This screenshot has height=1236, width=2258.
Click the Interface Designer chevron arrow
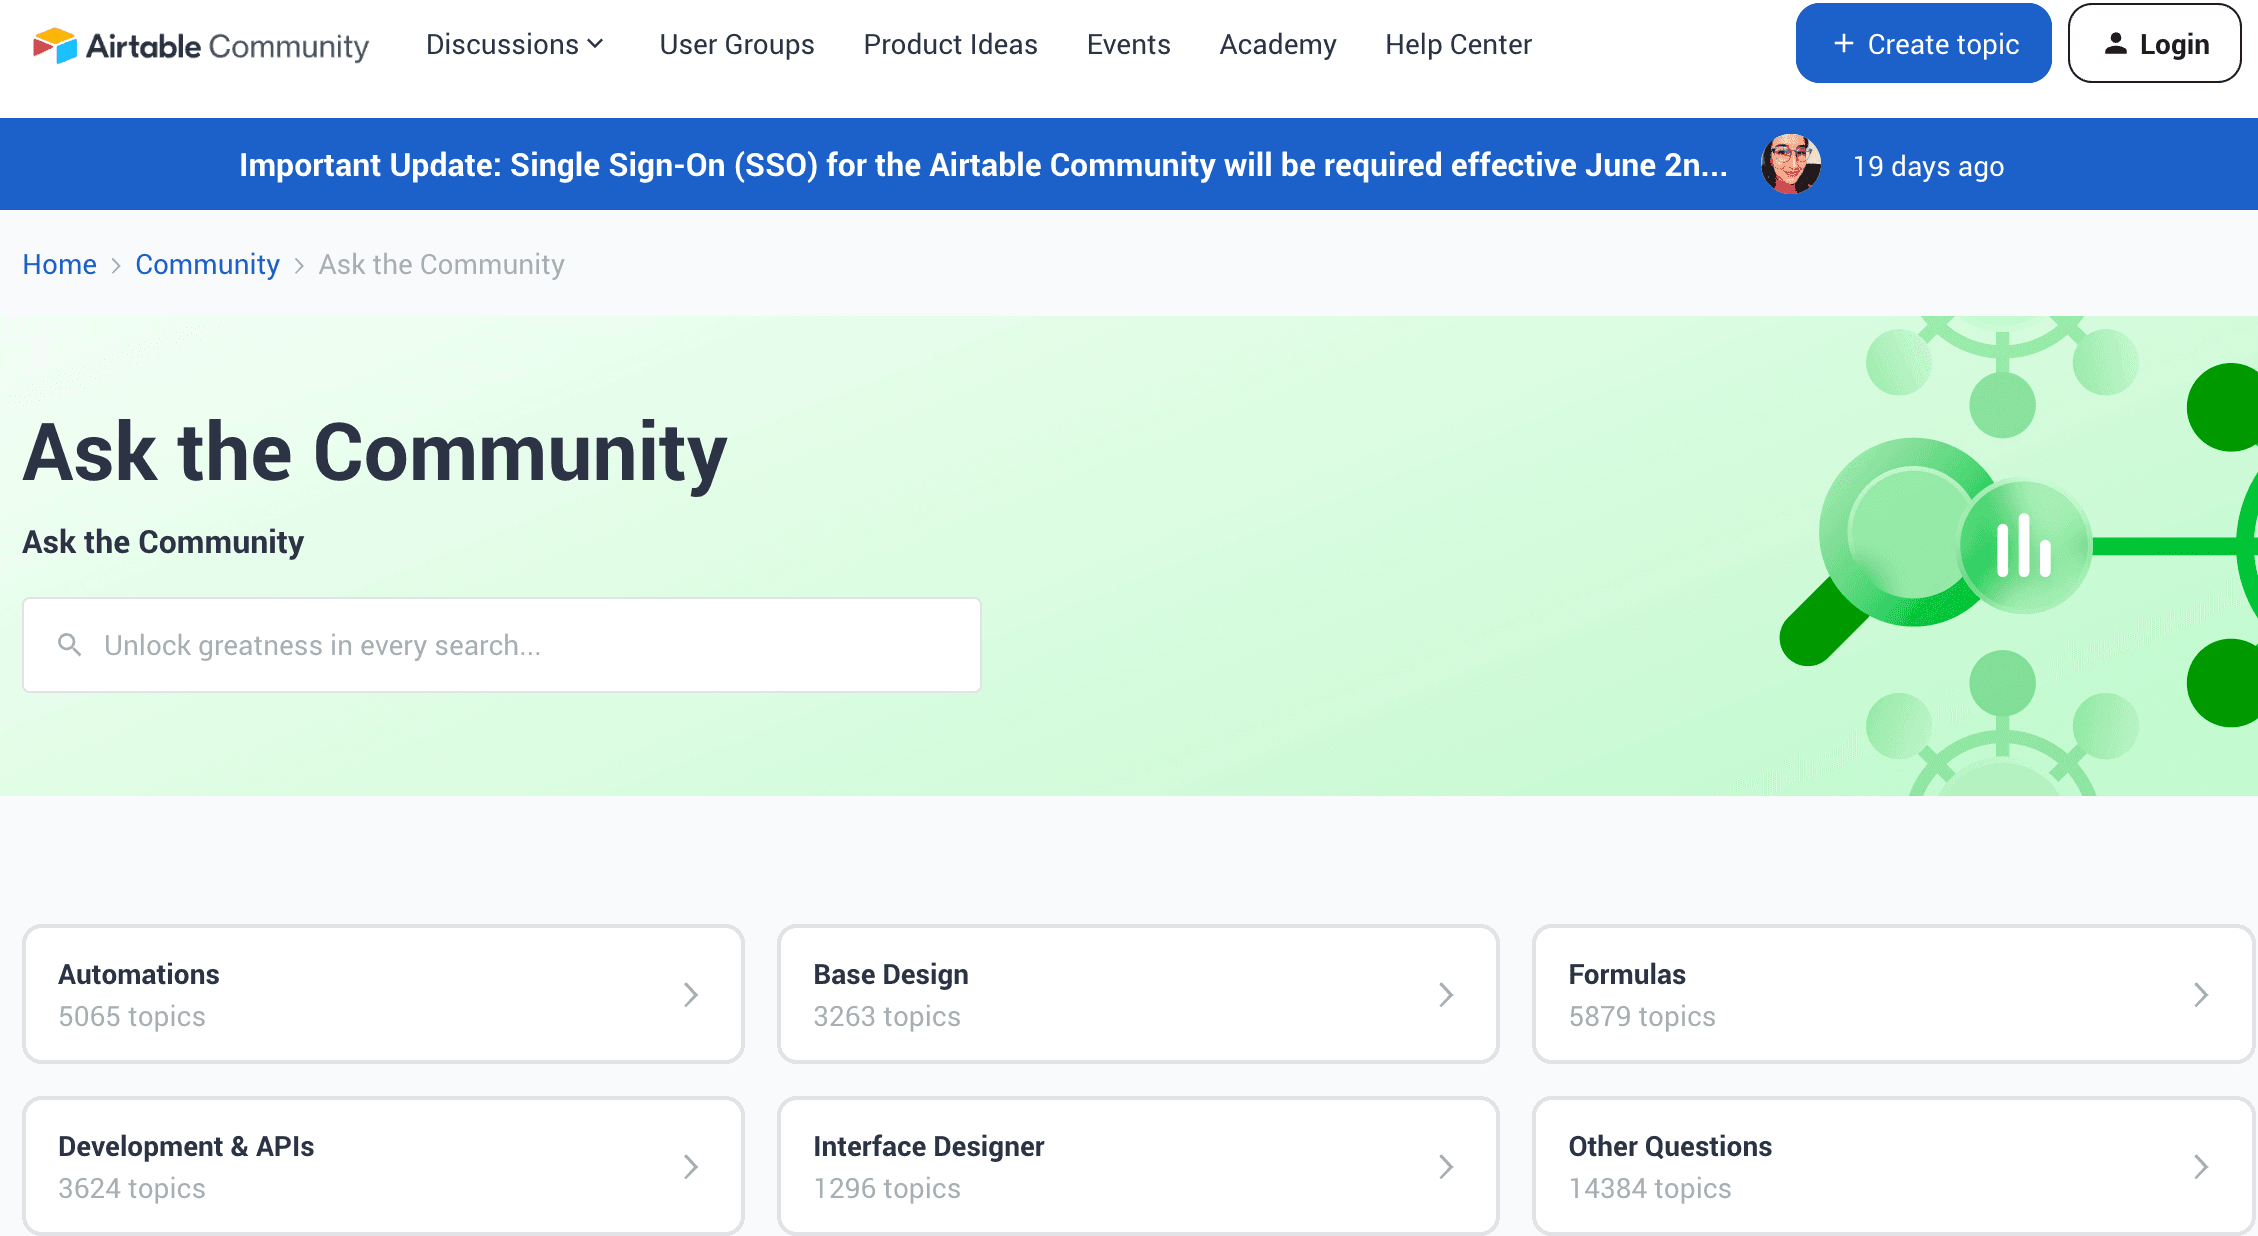[x=1445, y=1166]
